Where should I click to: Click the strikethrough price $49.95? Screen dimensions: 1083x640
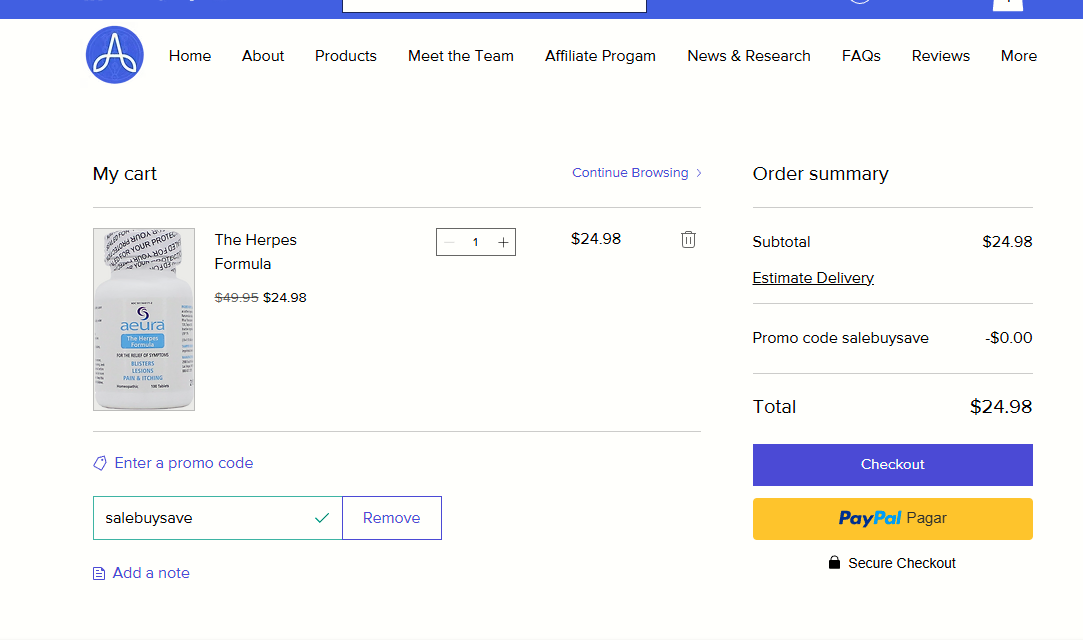(x=236, y=298)
